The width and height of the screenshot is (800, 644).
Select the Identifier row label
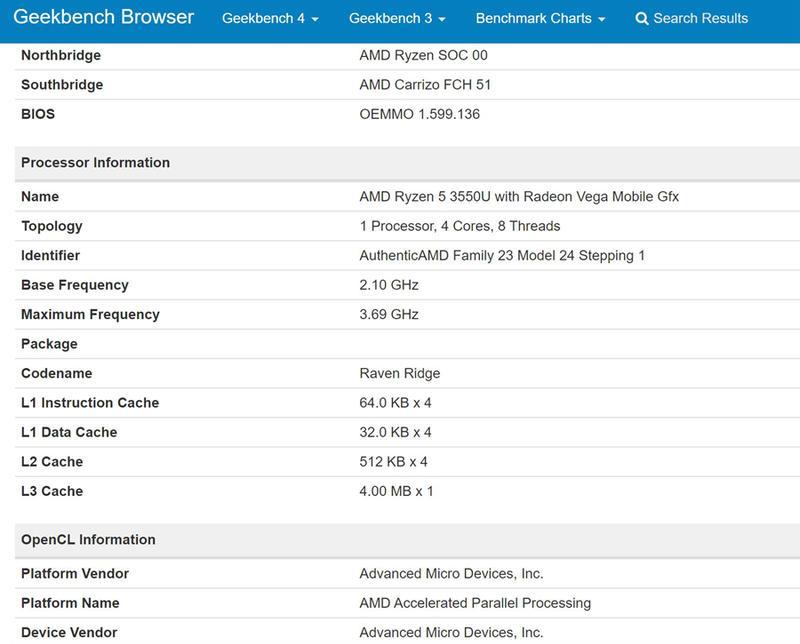(x=51, y=255)
